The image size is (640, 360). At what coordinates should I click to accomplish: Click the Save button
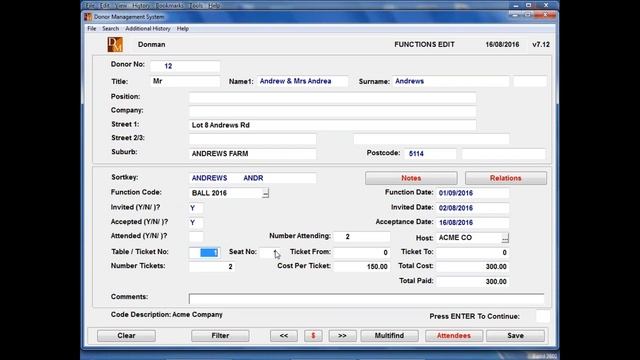516,336
